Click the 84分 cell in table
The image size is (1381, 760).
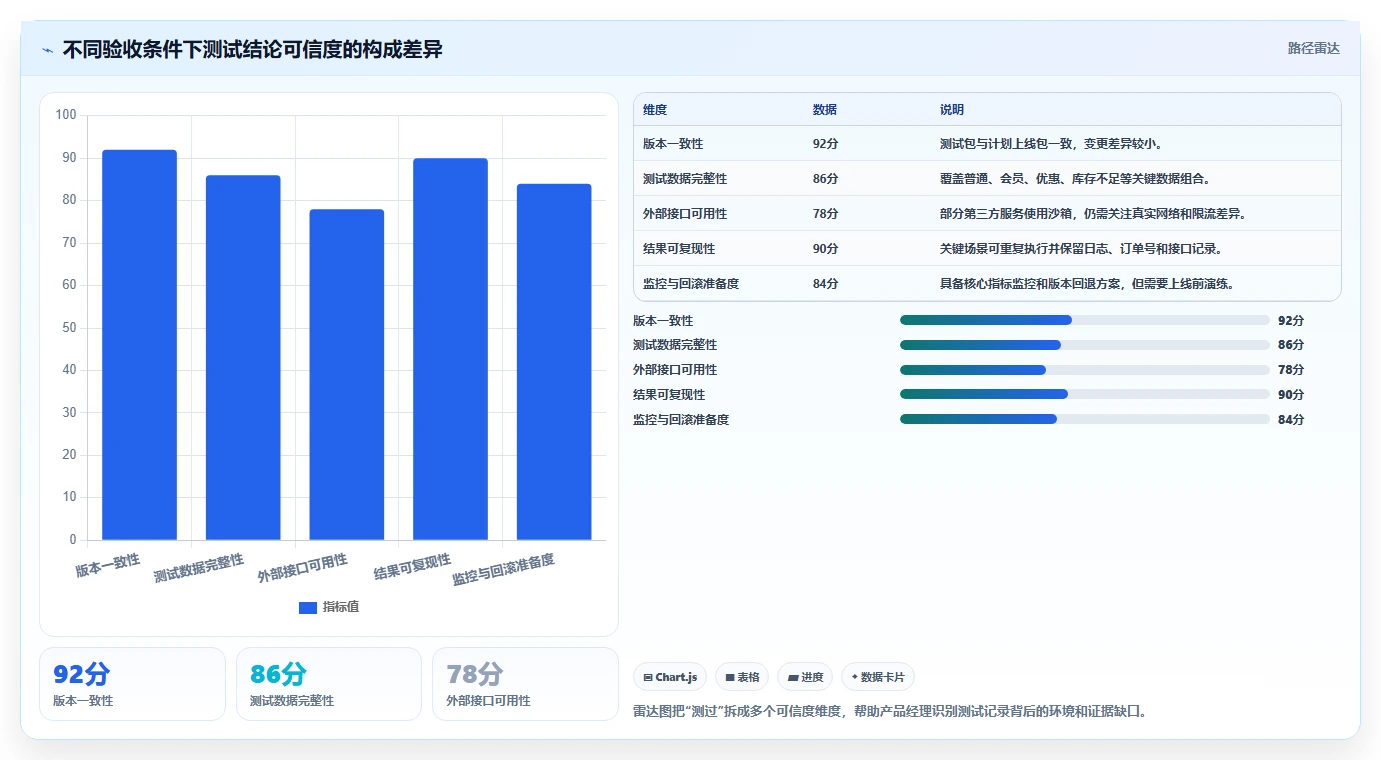tap(826, 284)
